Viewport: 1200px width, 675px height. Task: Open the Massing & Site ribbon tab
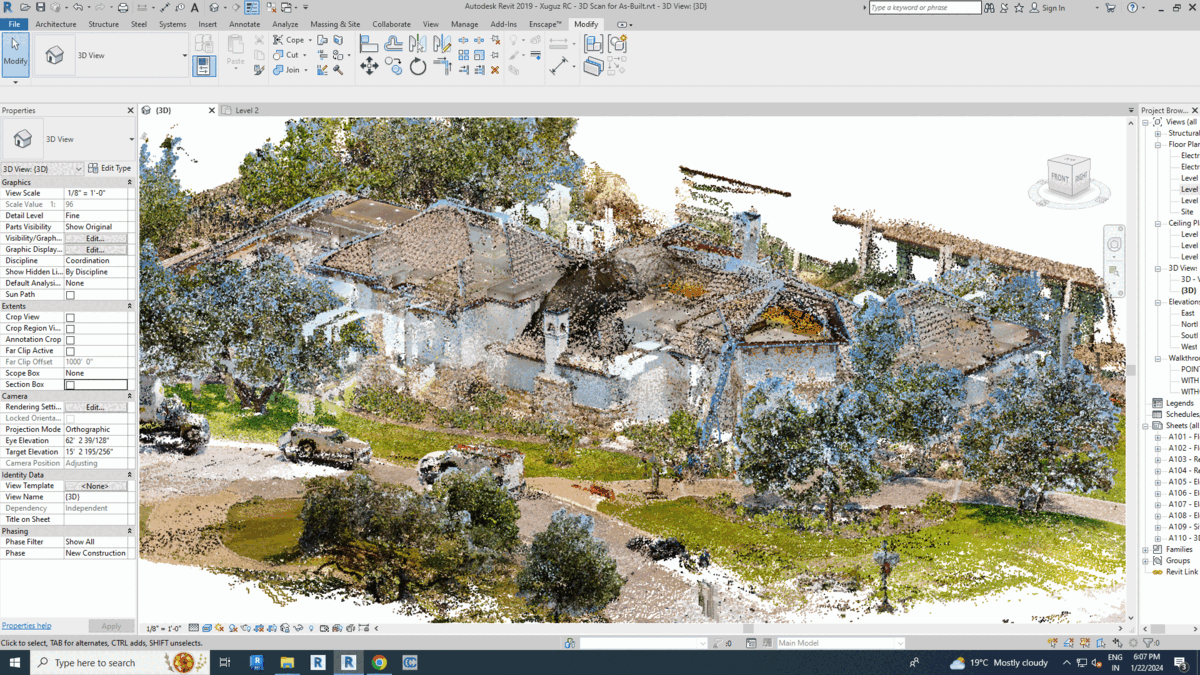[334, 24]
